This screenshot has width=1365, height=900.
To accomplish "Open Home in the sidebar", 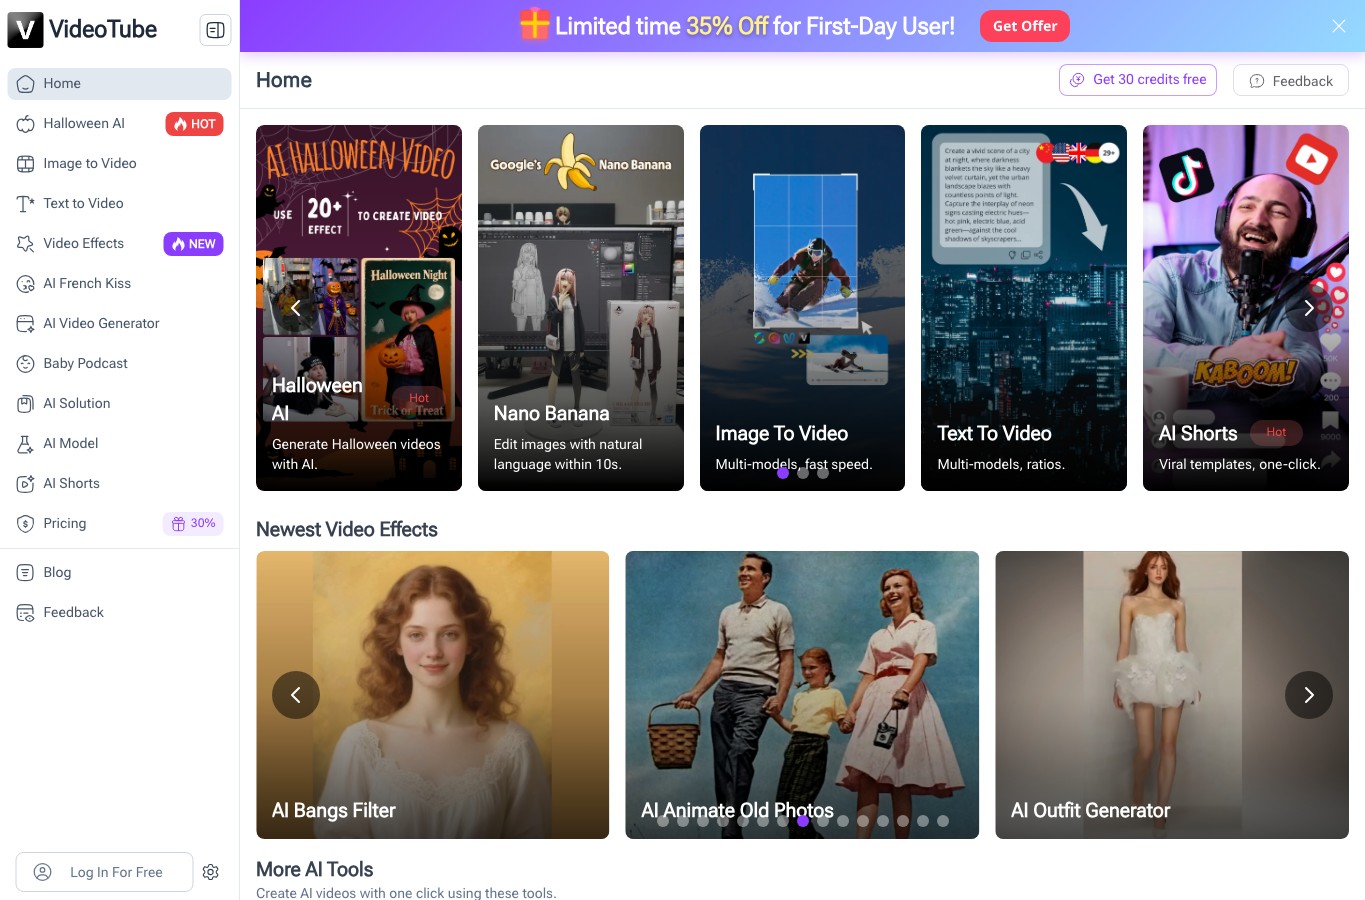I will tap(120, 84).
